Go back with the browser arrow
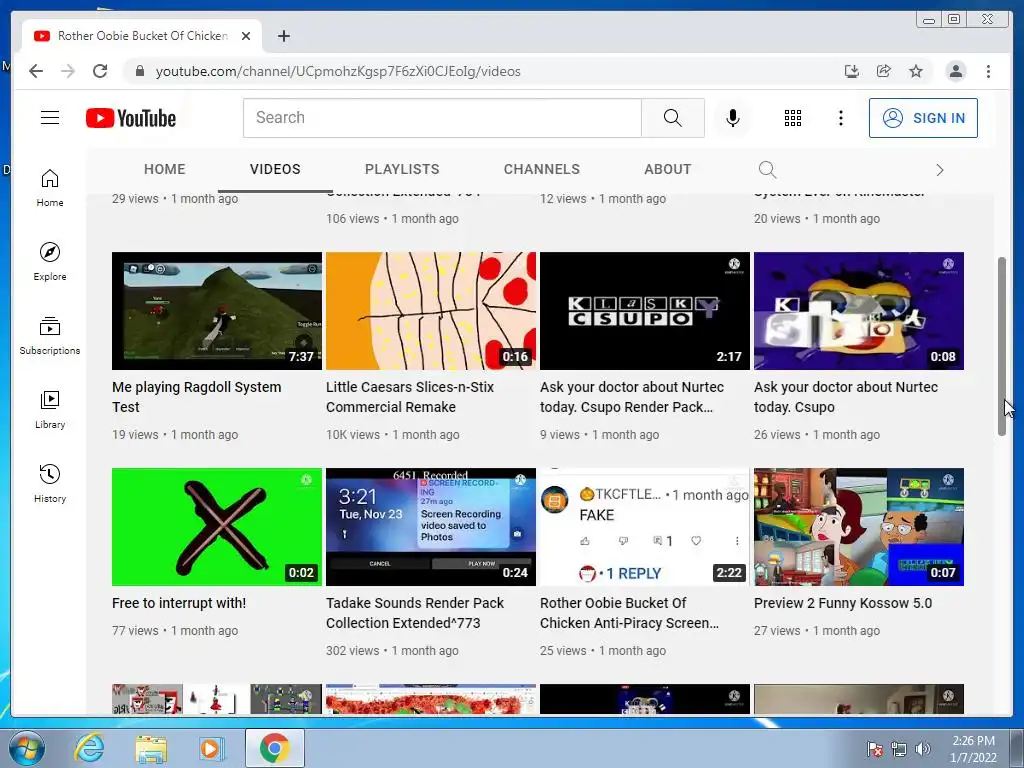The image size is (1024, 768). (x=36, y=71)
